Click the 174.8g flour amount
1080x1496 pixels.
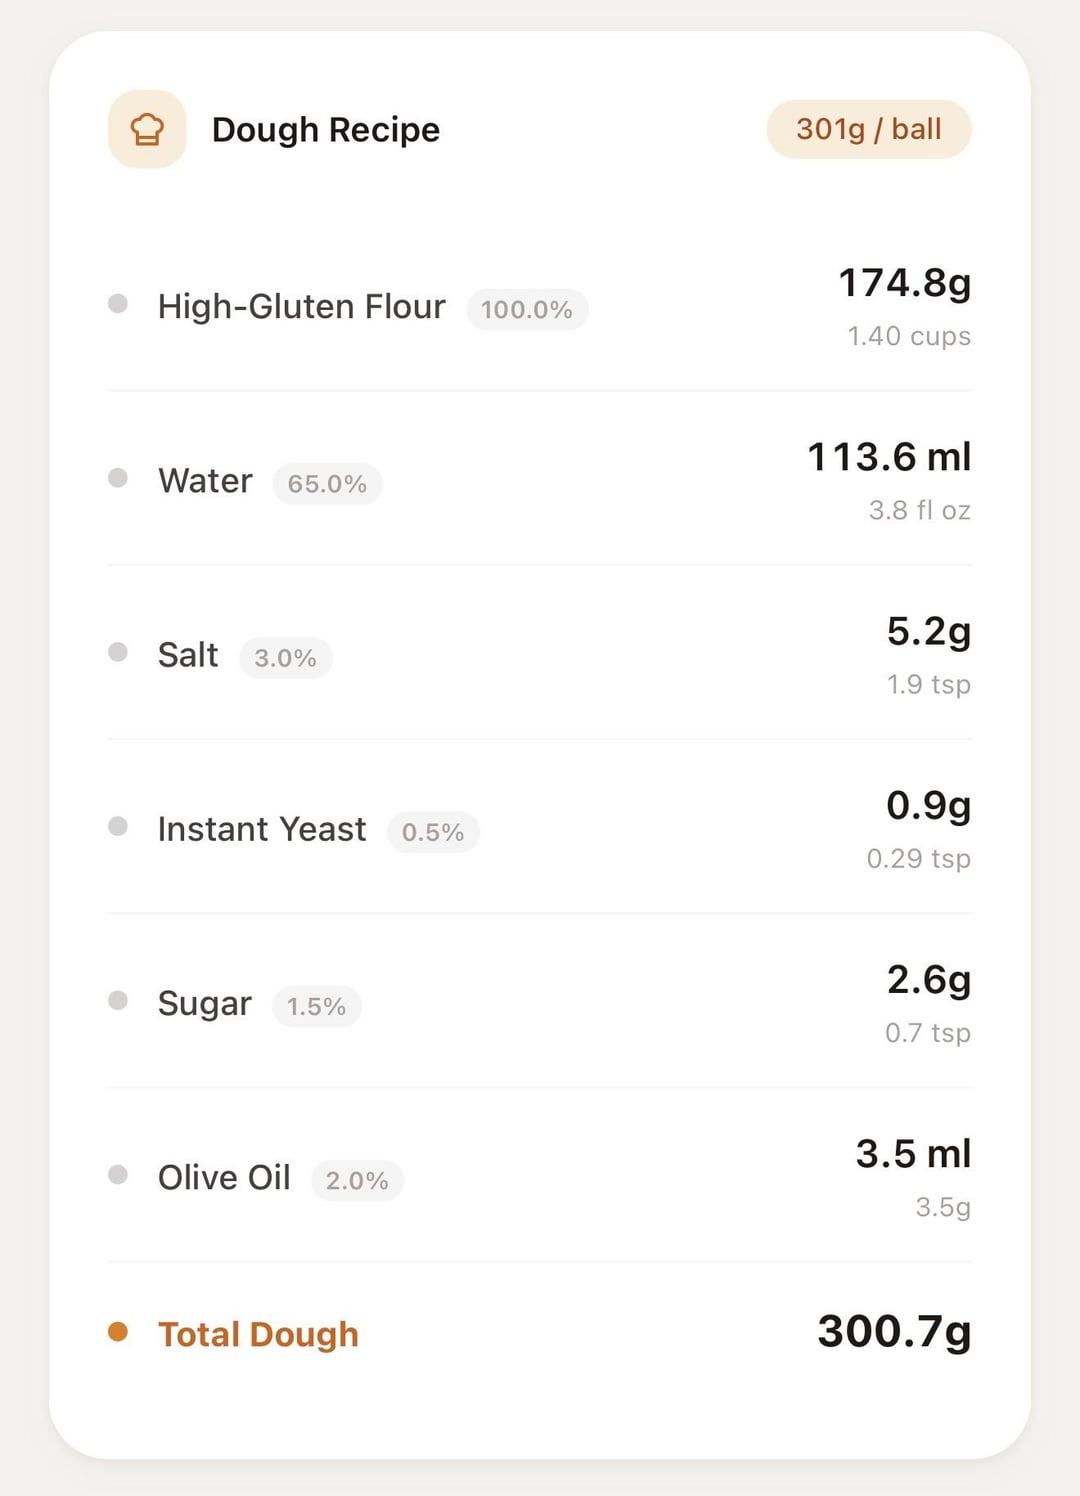pyautogui.click(x=904, y=283)
